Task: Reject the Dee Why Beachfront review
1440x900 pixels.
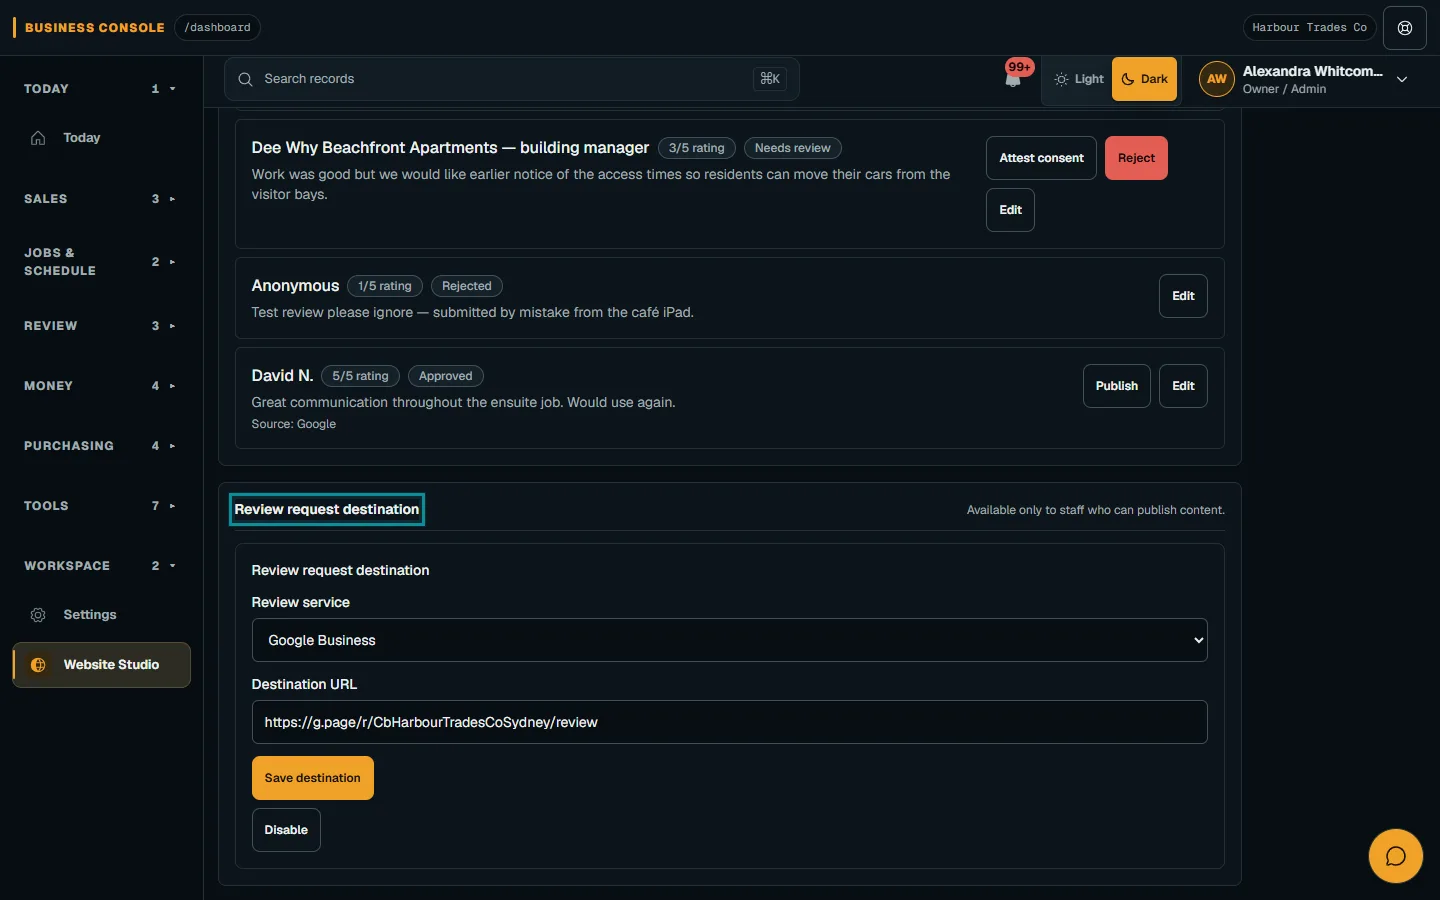Action: (1136, 158)
